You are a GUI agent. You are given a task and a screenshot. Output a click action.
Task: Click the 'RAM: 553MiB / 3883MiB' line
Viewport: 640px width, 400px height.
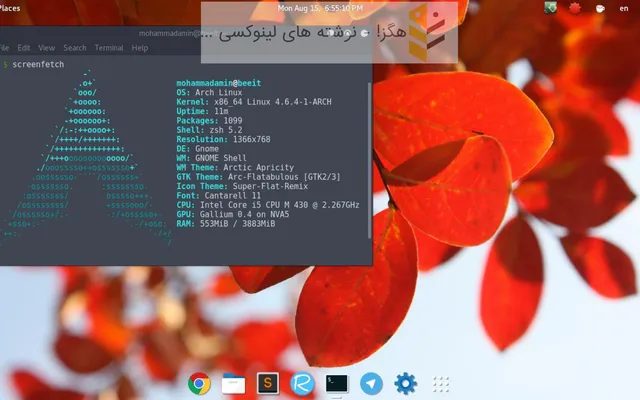click(x=226, y=224)
